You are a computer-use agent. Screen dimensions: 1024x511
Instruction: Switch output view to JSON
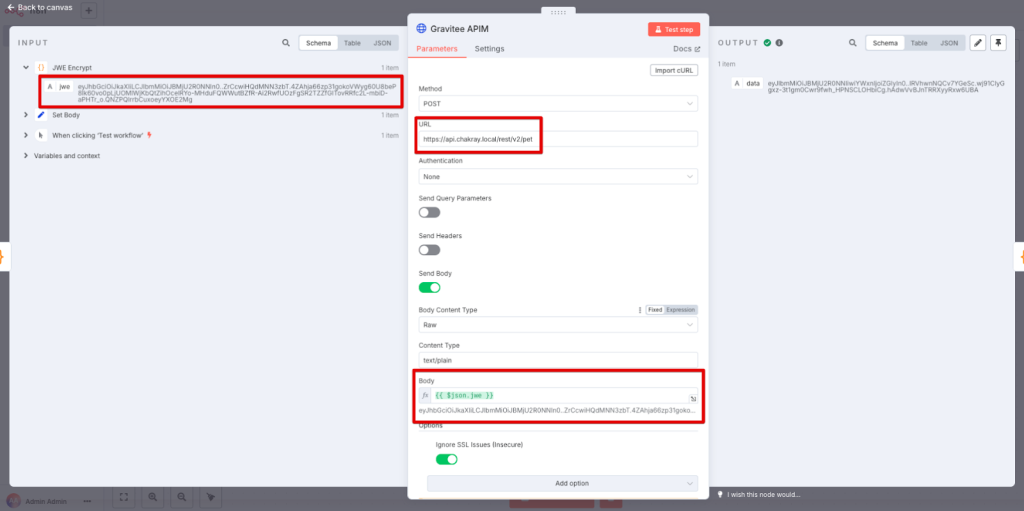click(x=949, y=43)
